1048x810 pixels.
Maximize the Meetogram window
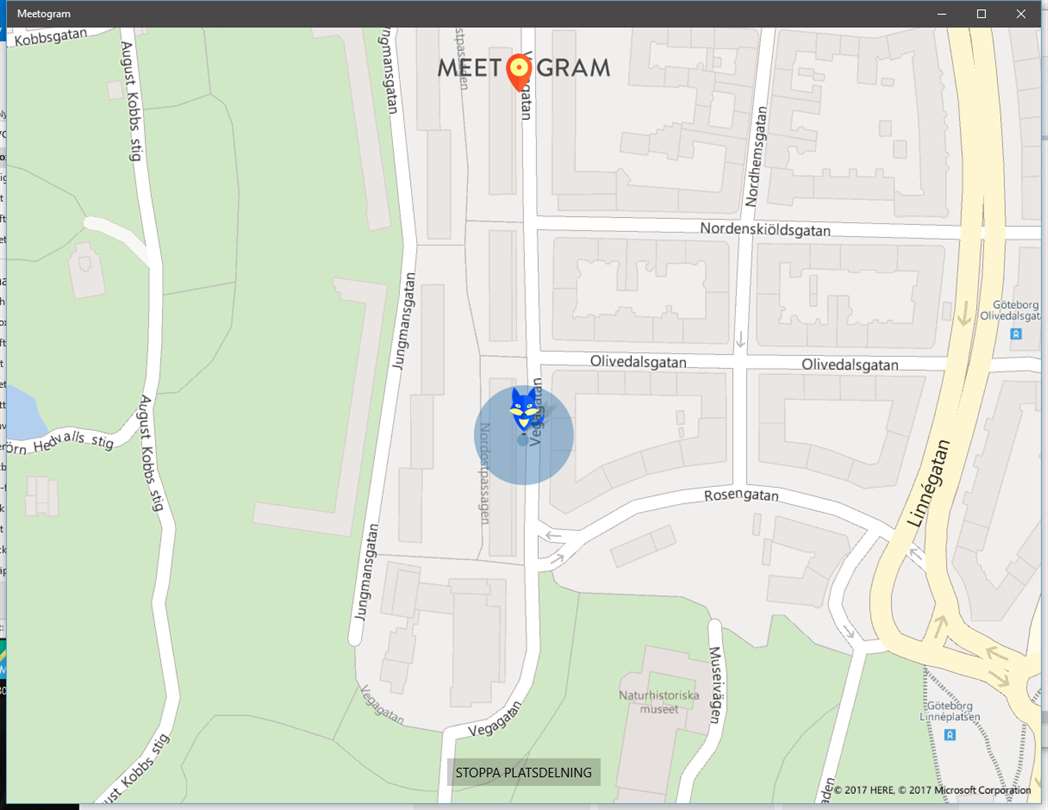[x=981, y=13]
